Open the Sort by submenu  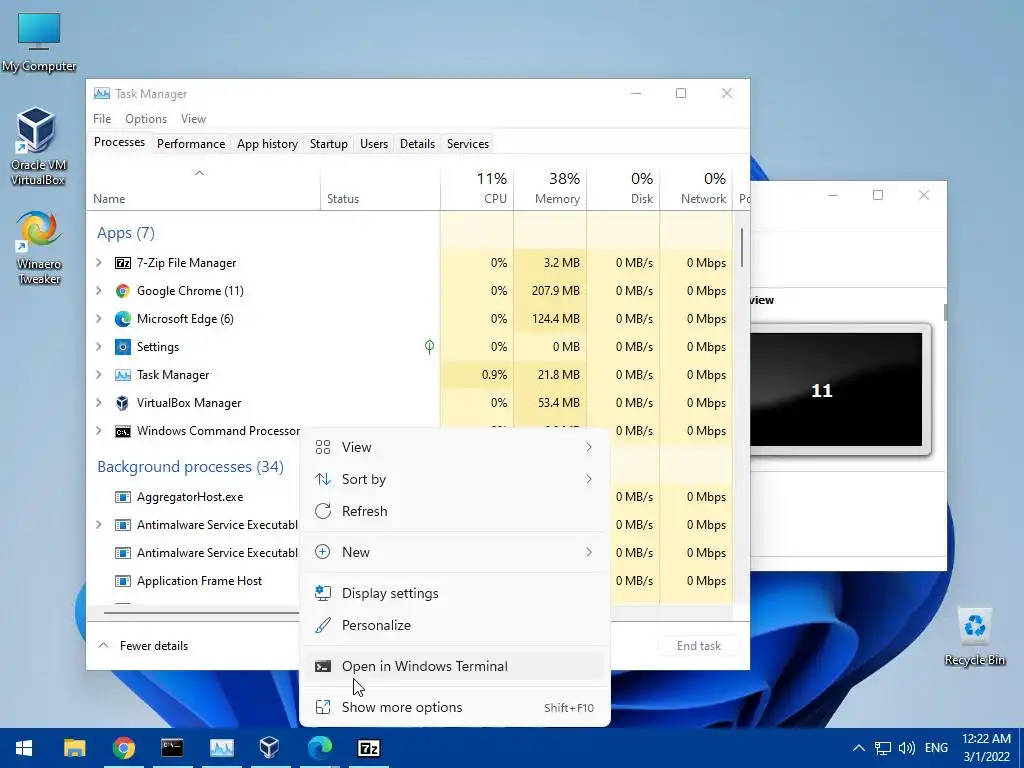(455, 479)
